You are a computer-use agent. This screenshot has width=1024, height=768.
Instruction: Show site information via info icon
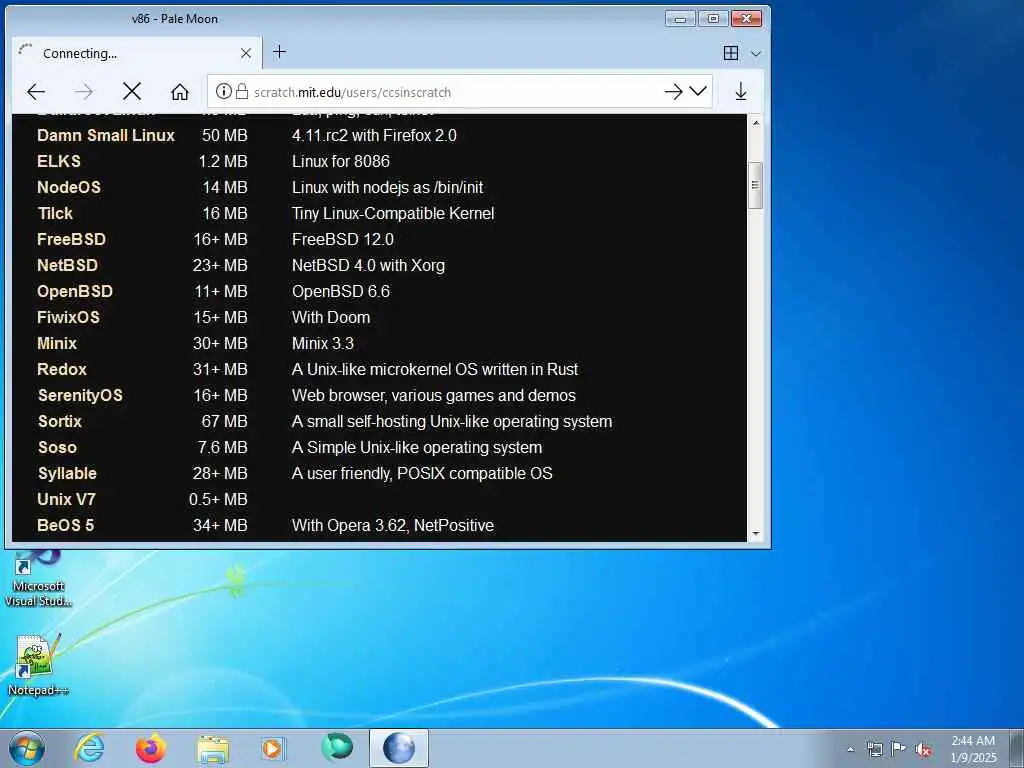click(x=223, y=91)
